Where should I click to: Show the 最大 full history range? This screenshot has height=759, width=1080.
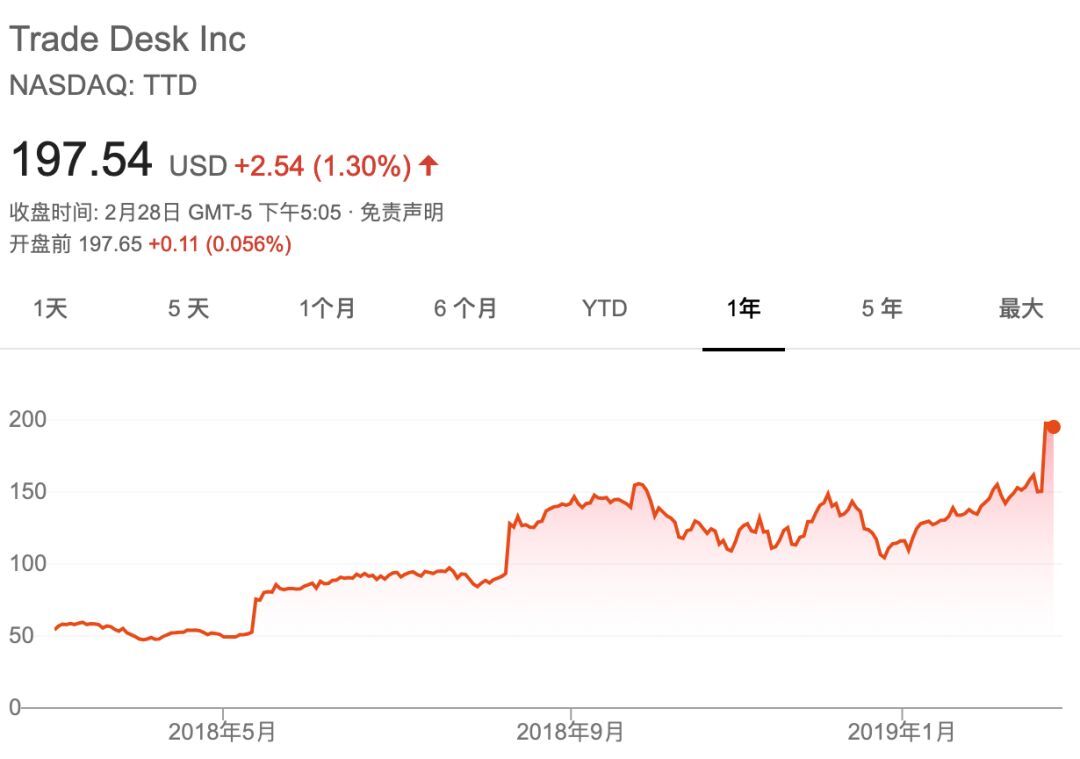(x=1021, y=308)
